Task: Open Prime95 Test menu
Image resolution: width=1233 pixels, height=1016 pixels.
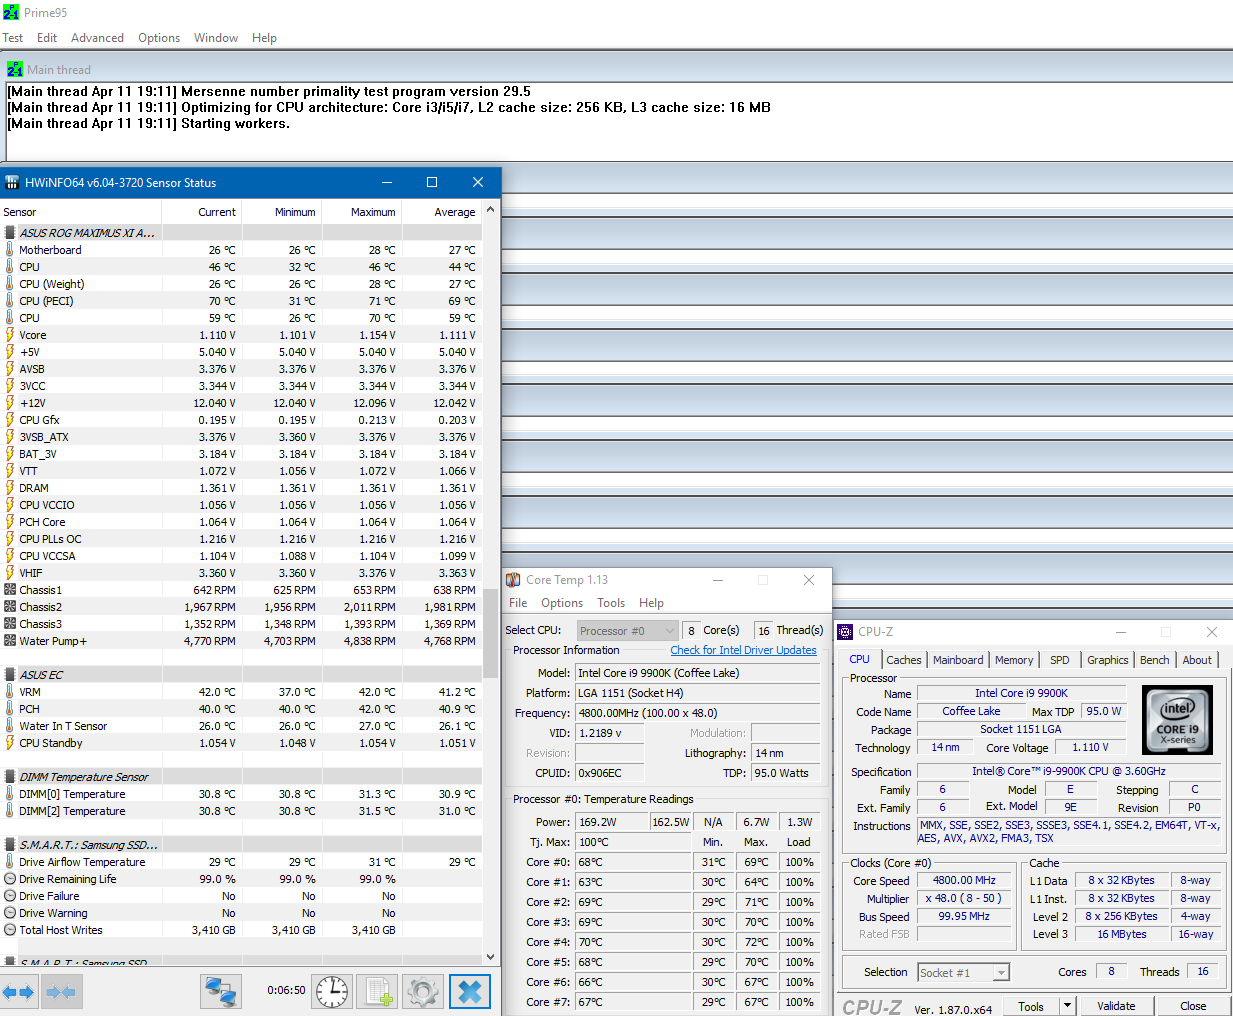Action: click(13, 38)
